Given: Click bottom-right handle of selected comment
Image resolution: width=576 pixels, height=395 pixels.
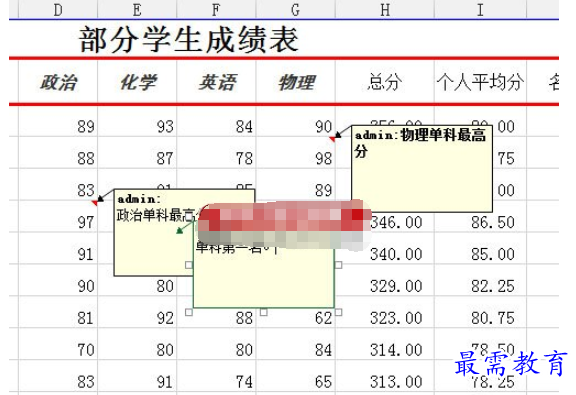Looking at the screenshot, I should point(338,312).
